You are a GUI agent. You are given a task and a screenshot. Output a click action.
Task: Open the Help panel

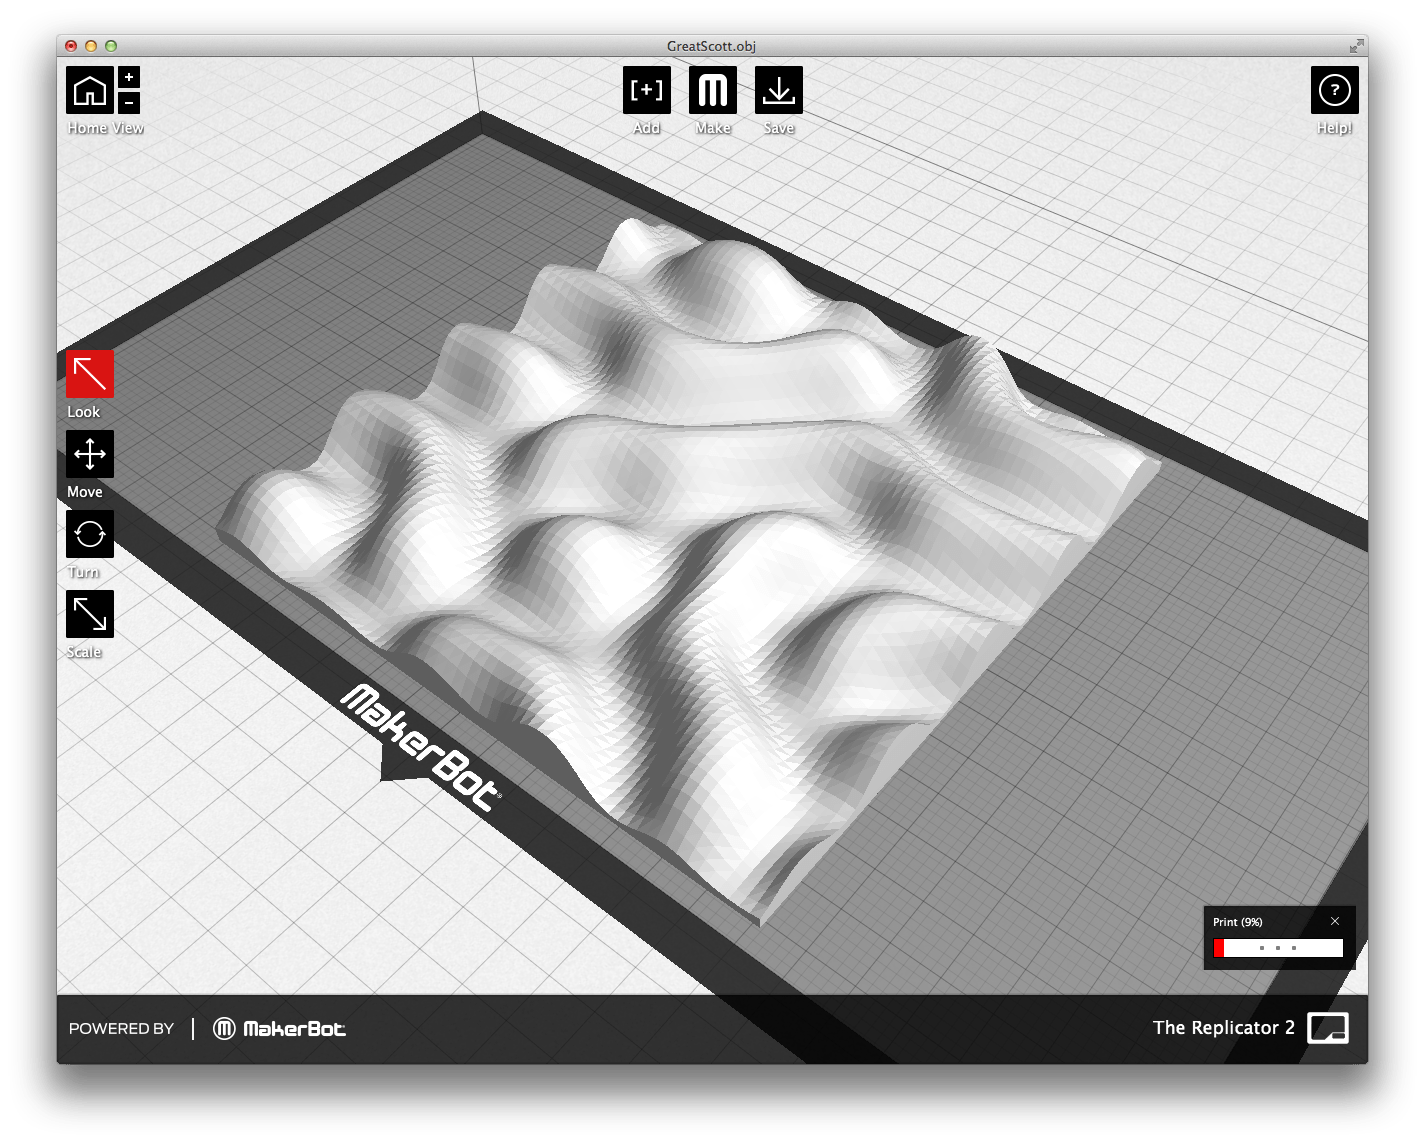tap(1335, 90)
